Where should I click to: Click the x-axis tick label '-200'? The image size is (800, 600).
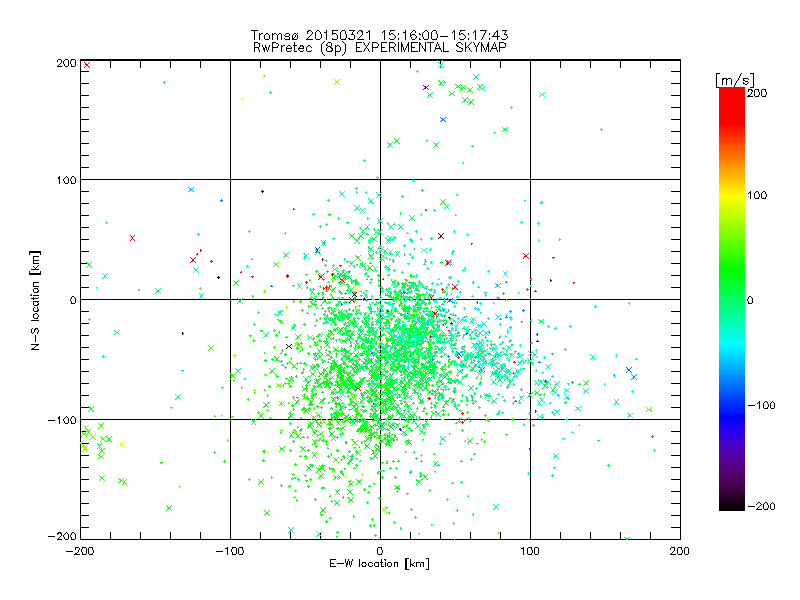coord(80,551)
